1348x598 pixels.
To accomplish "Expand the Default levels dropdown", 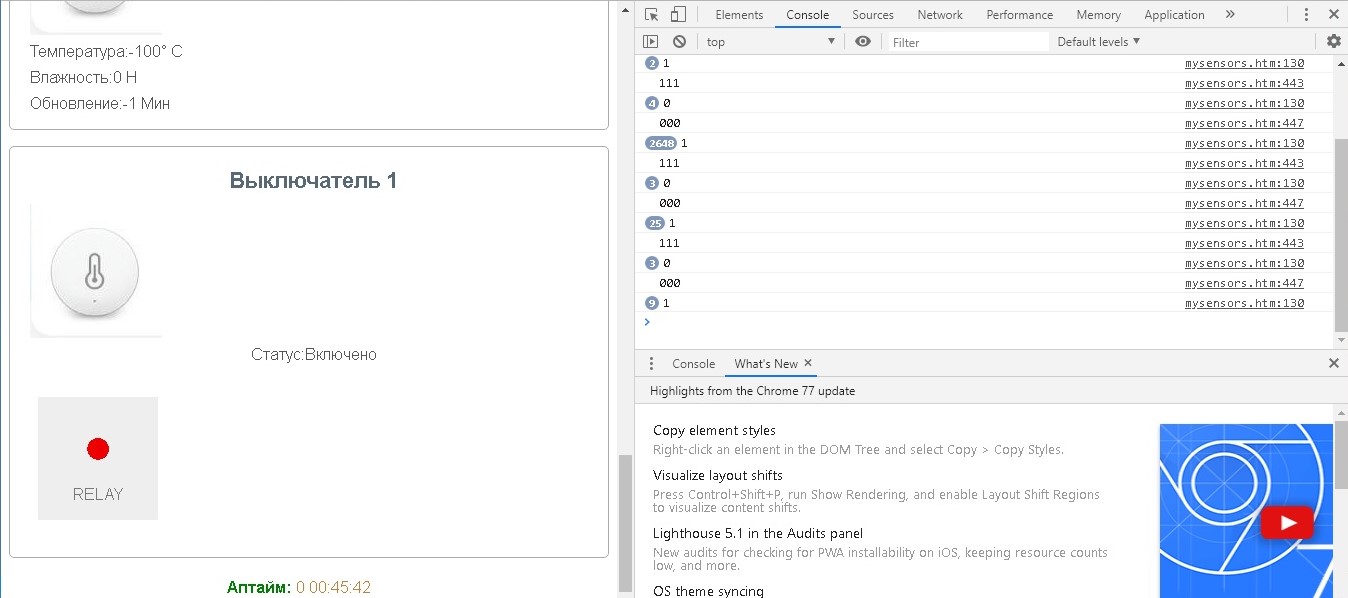I will tap(1098, 41).
